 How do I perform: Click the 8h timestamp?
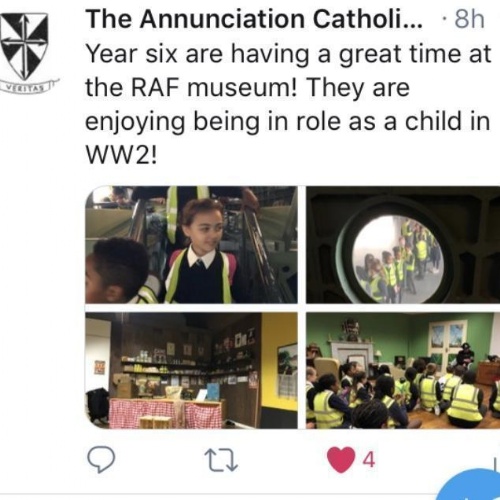tap(469, 19)
